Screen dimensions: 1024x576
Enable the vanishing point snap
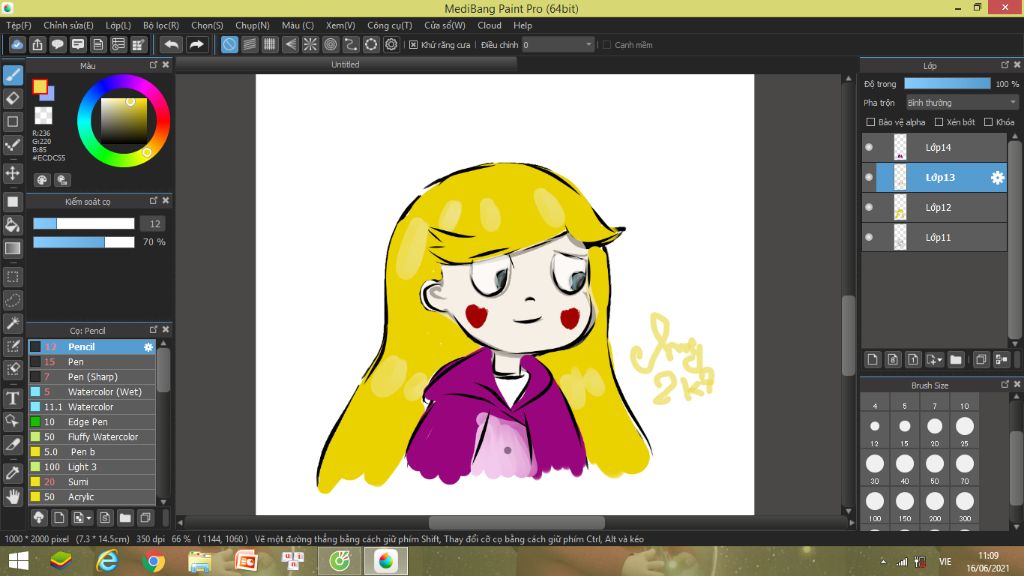[x=290, y=44]
